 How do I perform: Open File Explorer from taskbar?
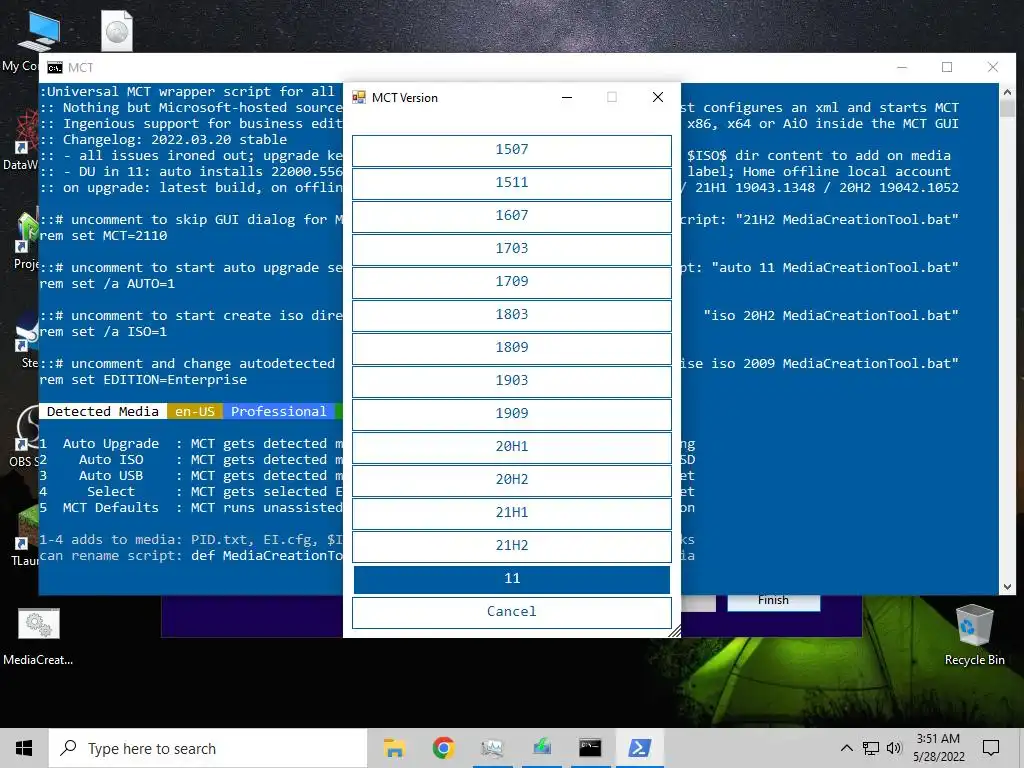[x=394, y=748]
